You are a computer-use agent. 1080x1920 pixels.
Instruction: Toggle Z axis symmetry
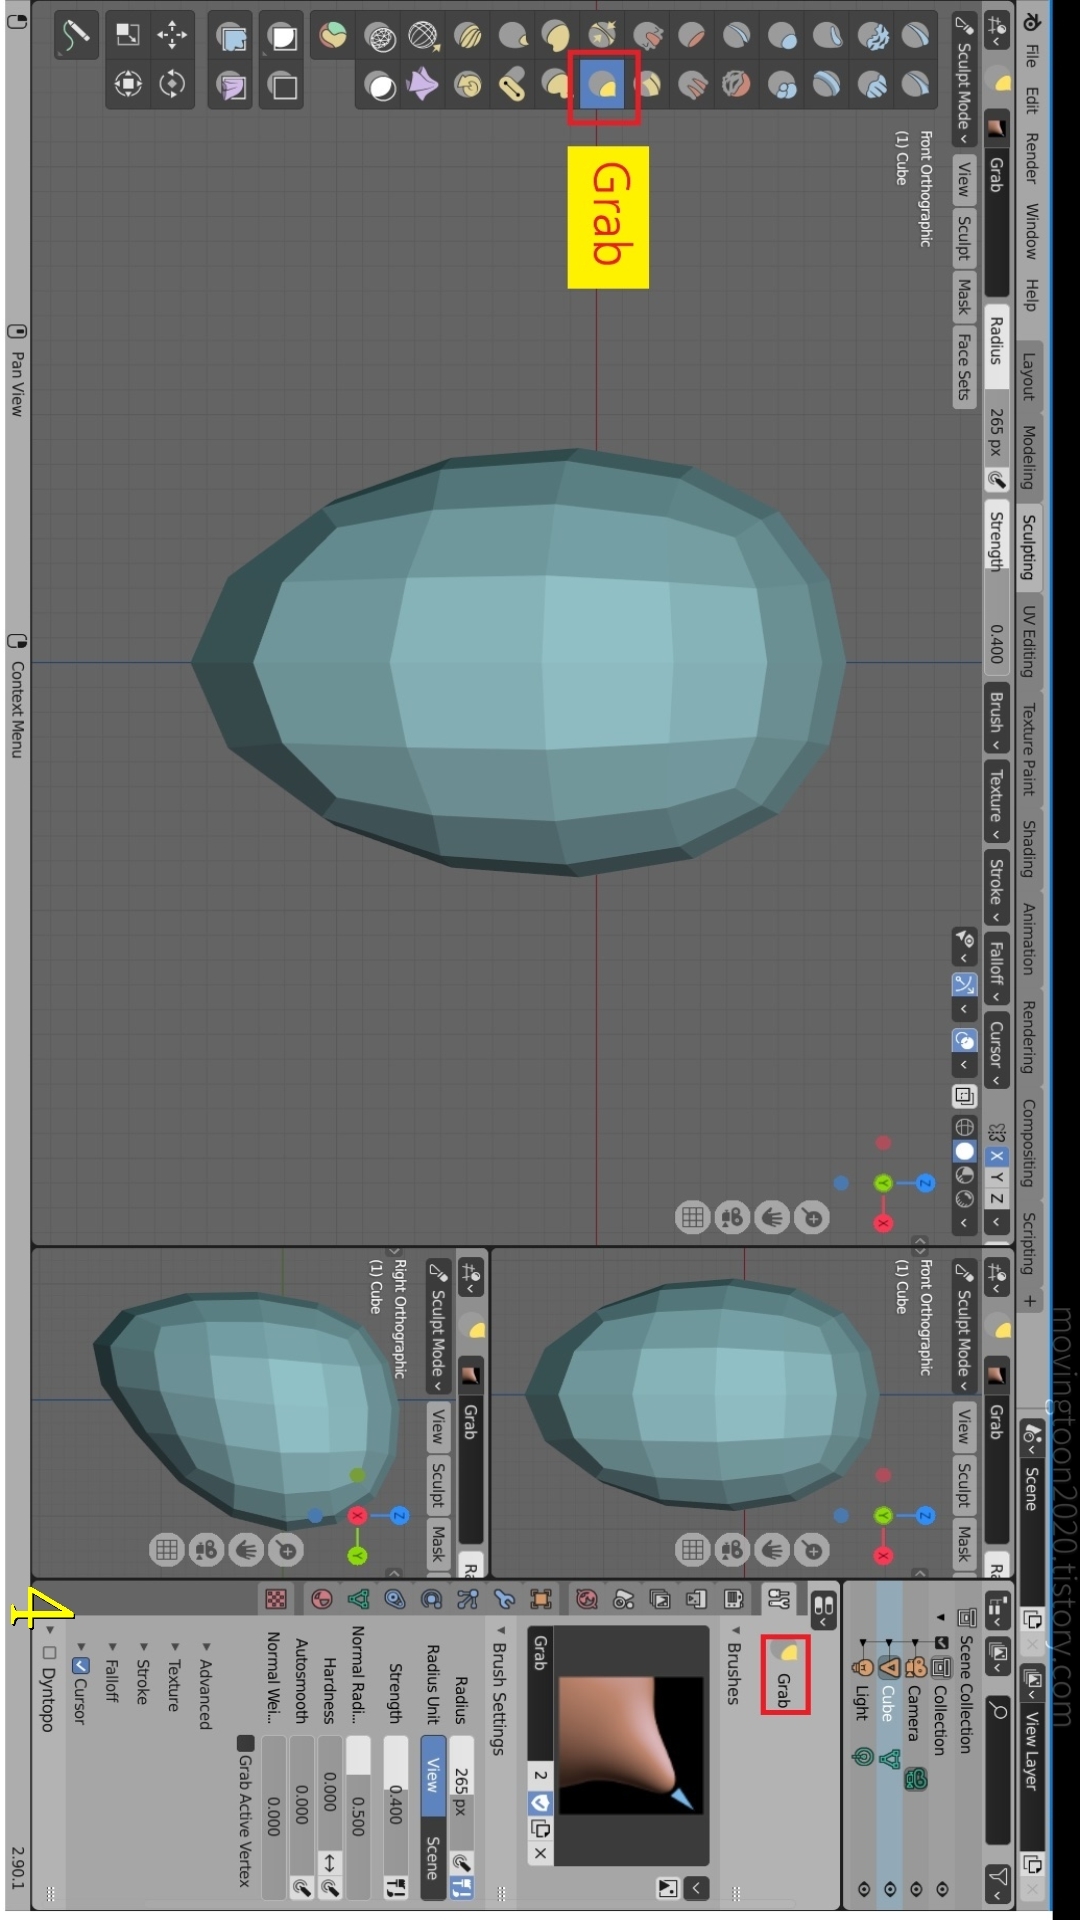pyautogui.click(x=997, y=1198)
